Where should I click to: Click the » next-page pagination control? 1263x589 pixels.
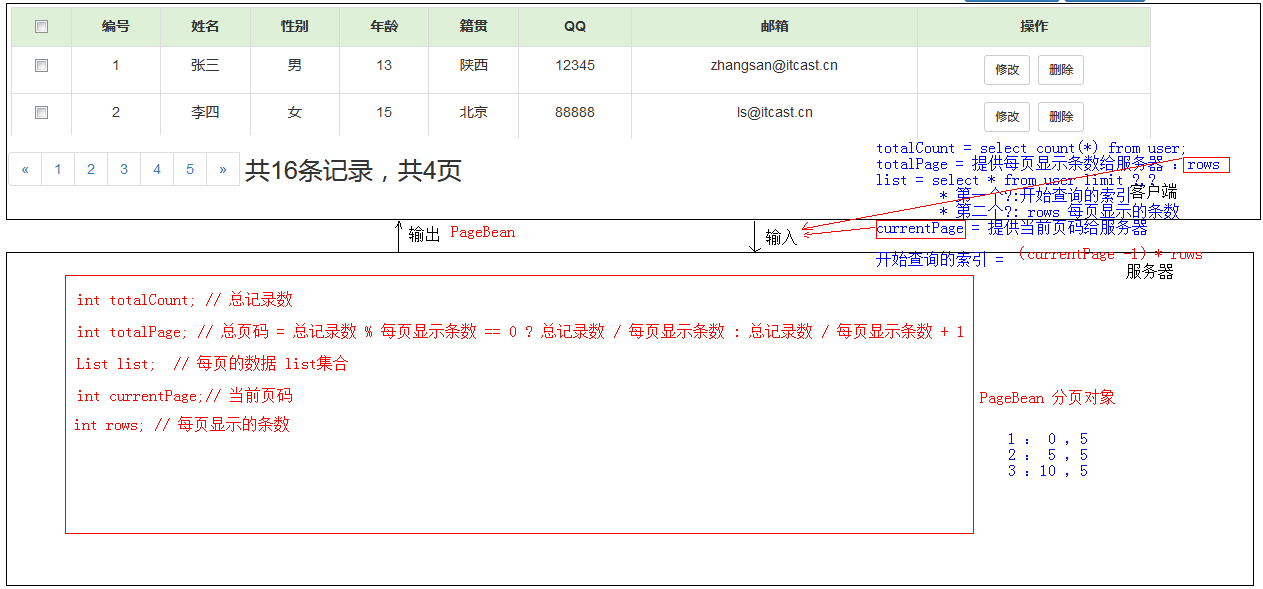(222, 169)
